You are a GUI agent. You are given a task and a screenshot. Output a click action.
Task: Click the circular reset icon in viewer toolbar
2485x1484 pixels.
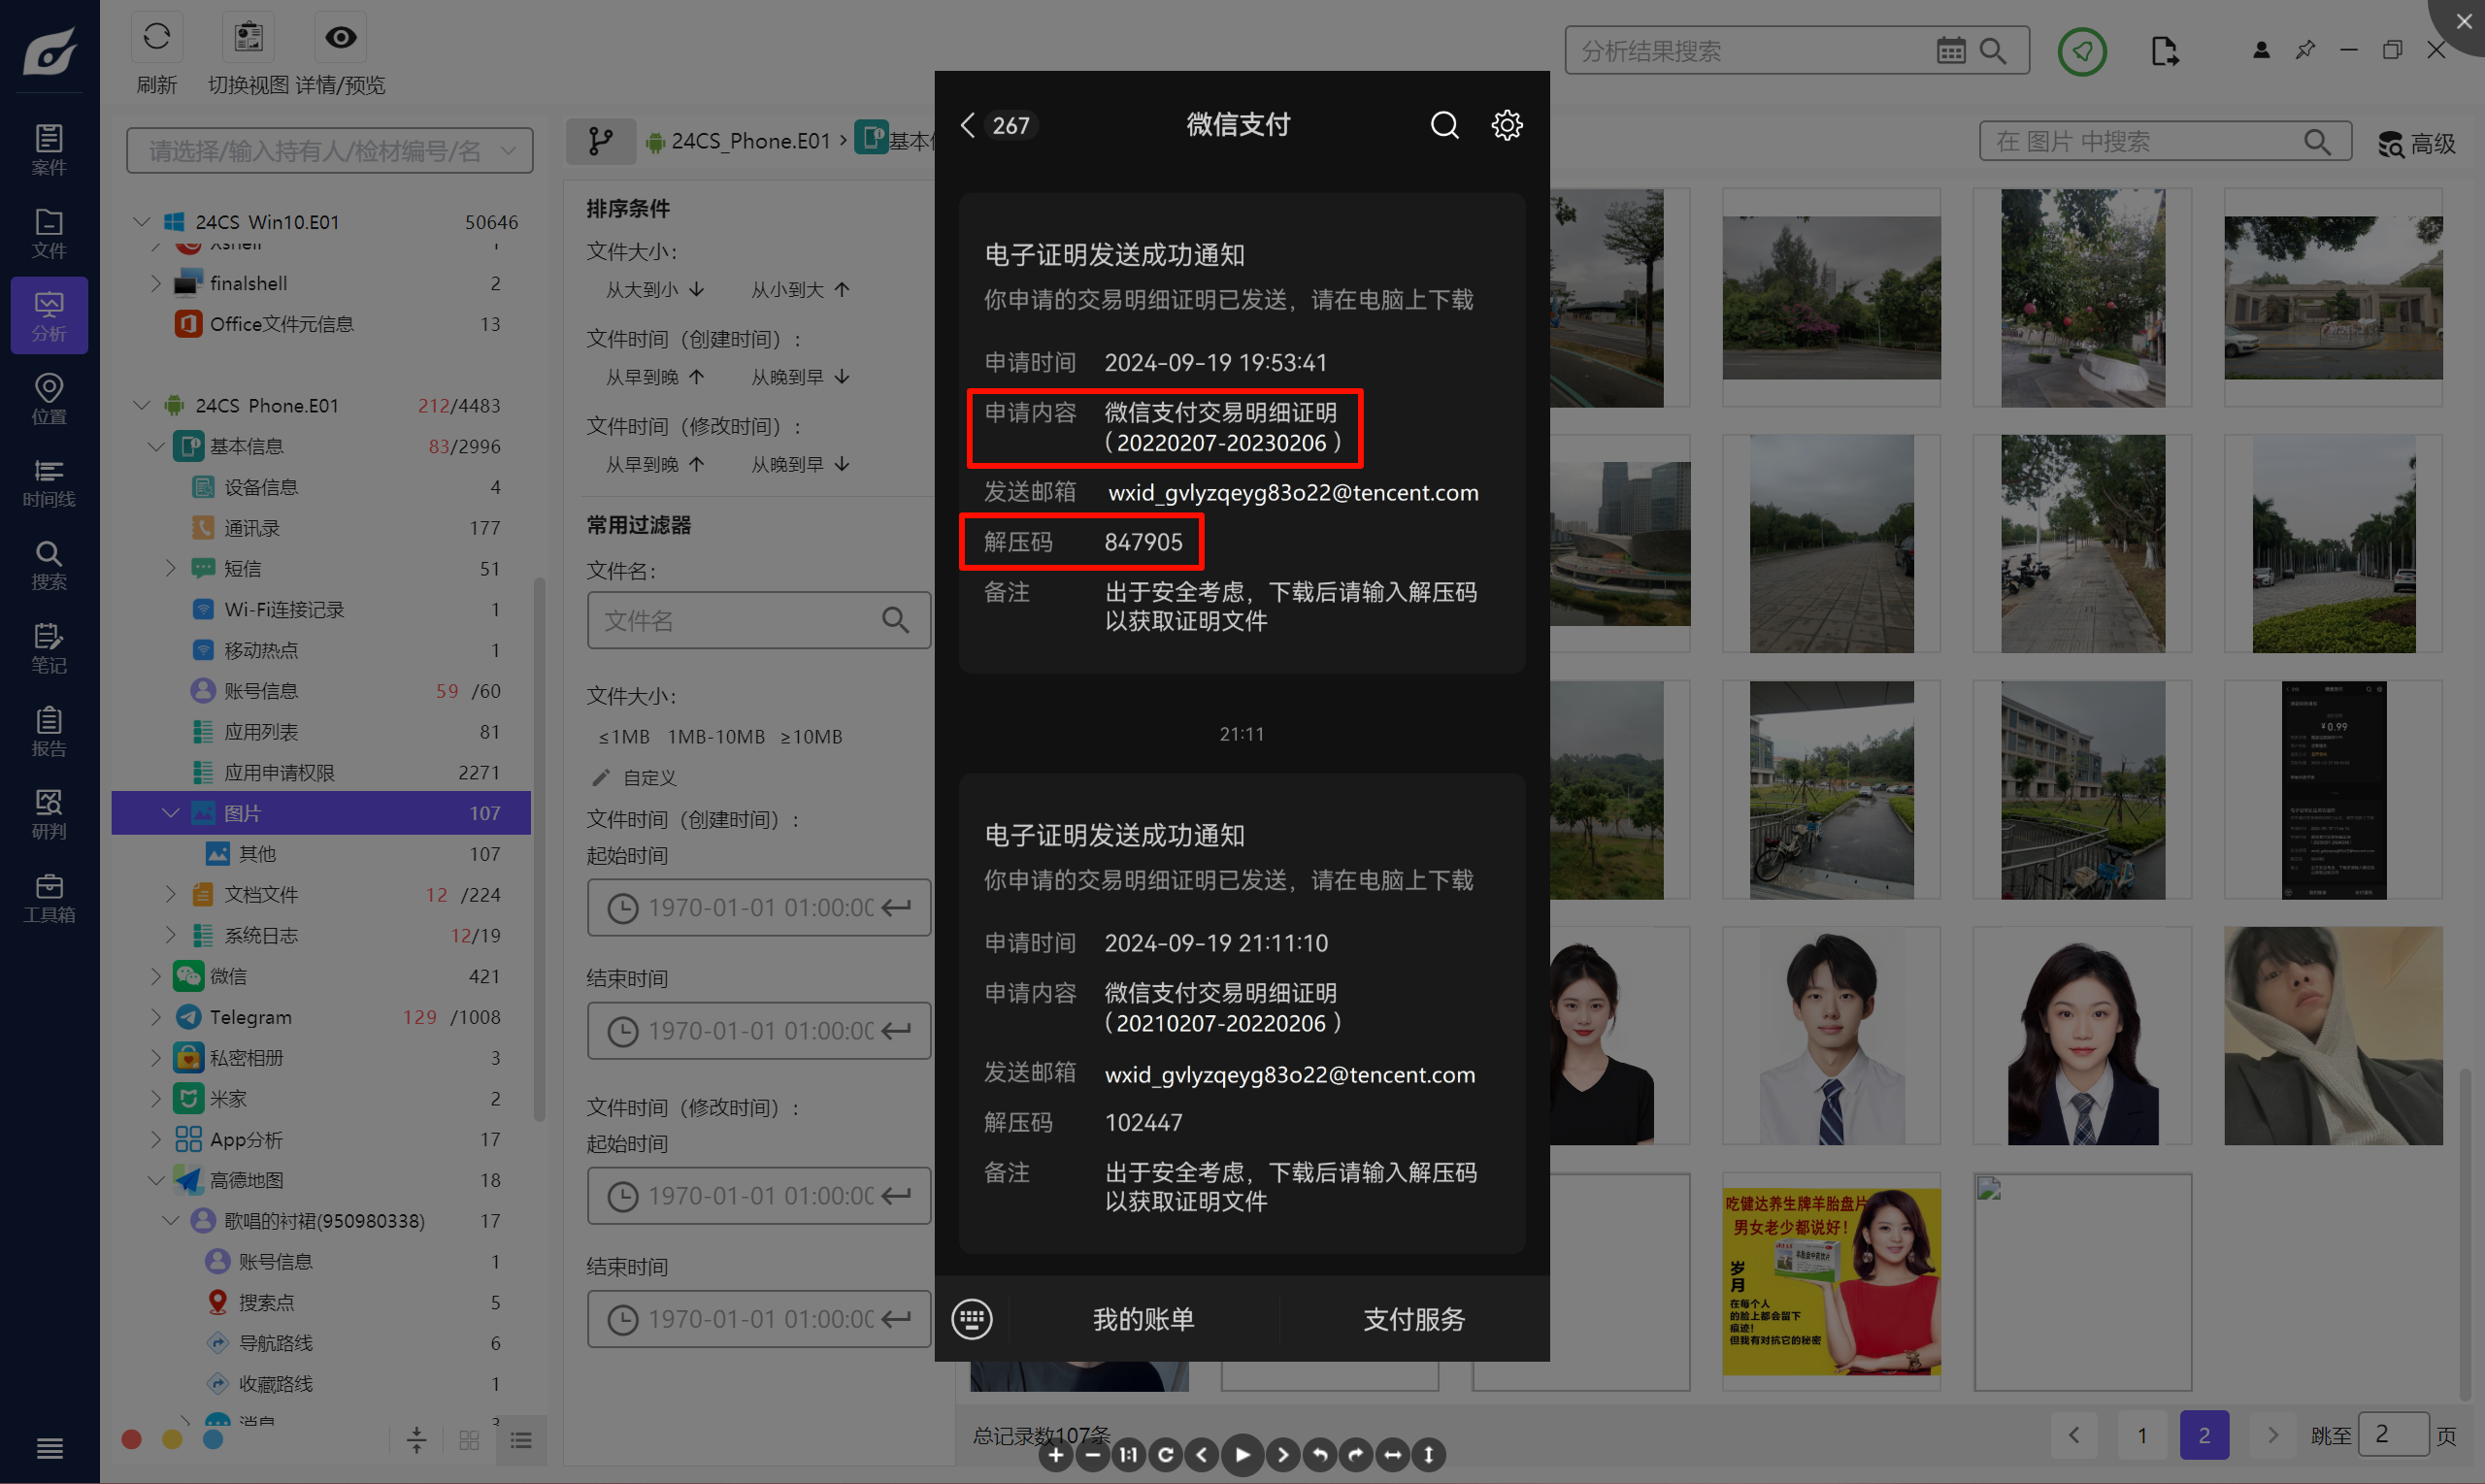click(1166, 1455)
